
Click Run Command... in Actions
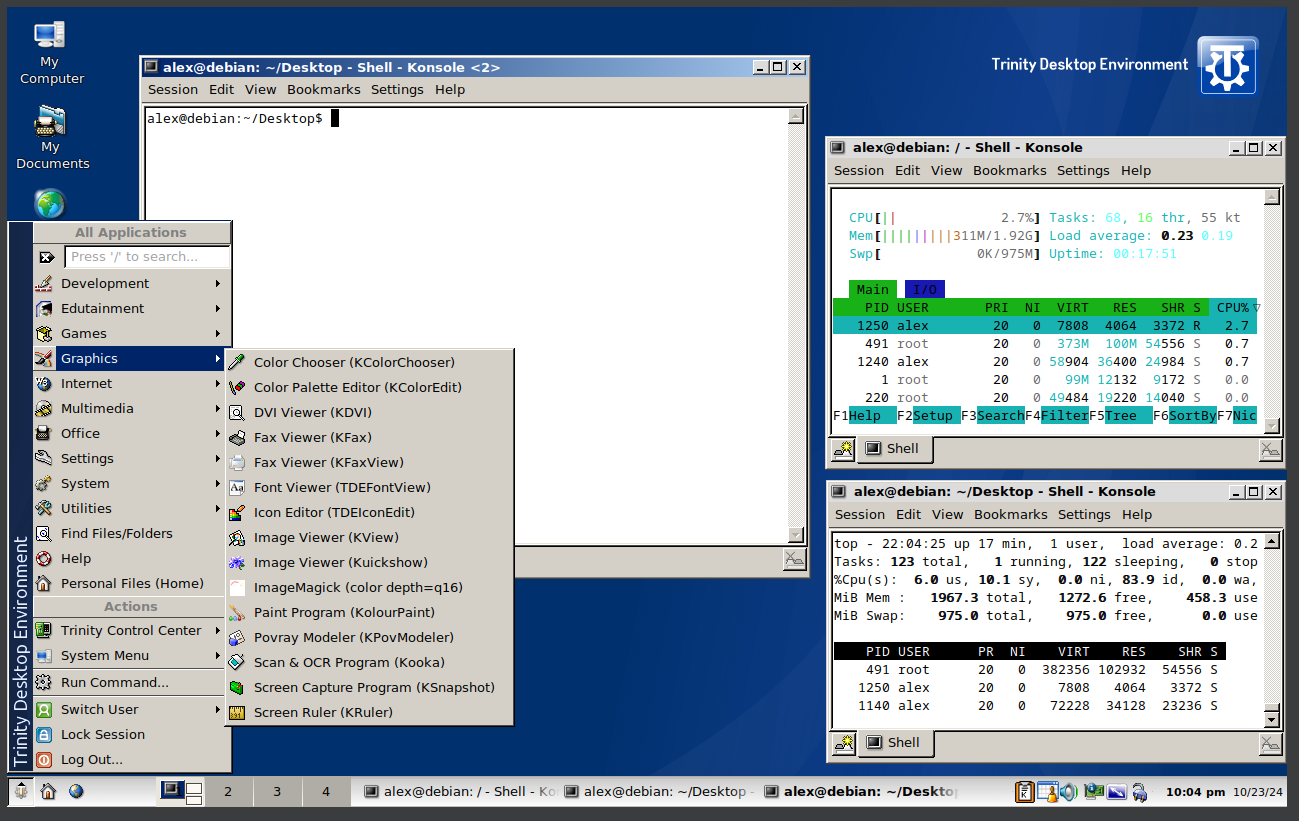click(114, 682)
